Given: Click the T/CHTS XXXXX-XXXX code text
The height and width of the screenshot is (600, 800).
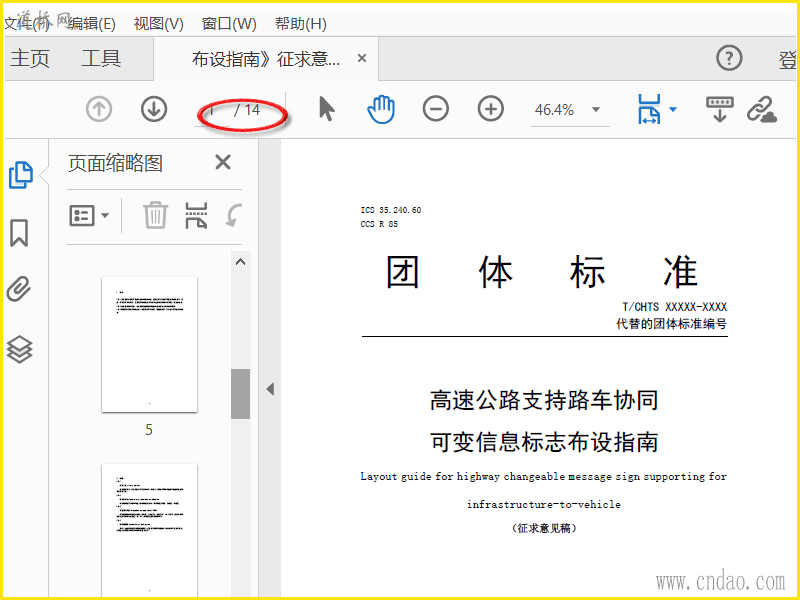Looking at the screenshot, I should tap(674, 307).
